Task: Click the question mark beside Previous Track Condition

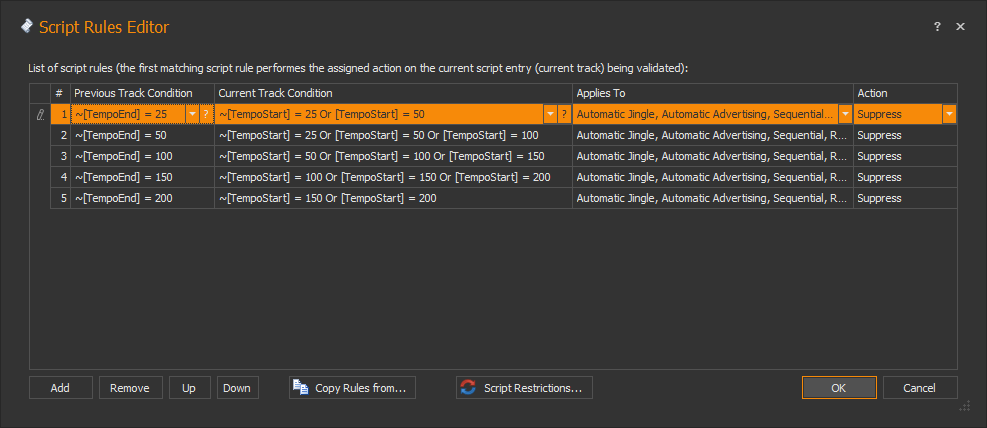Action: tap(206, 114)
